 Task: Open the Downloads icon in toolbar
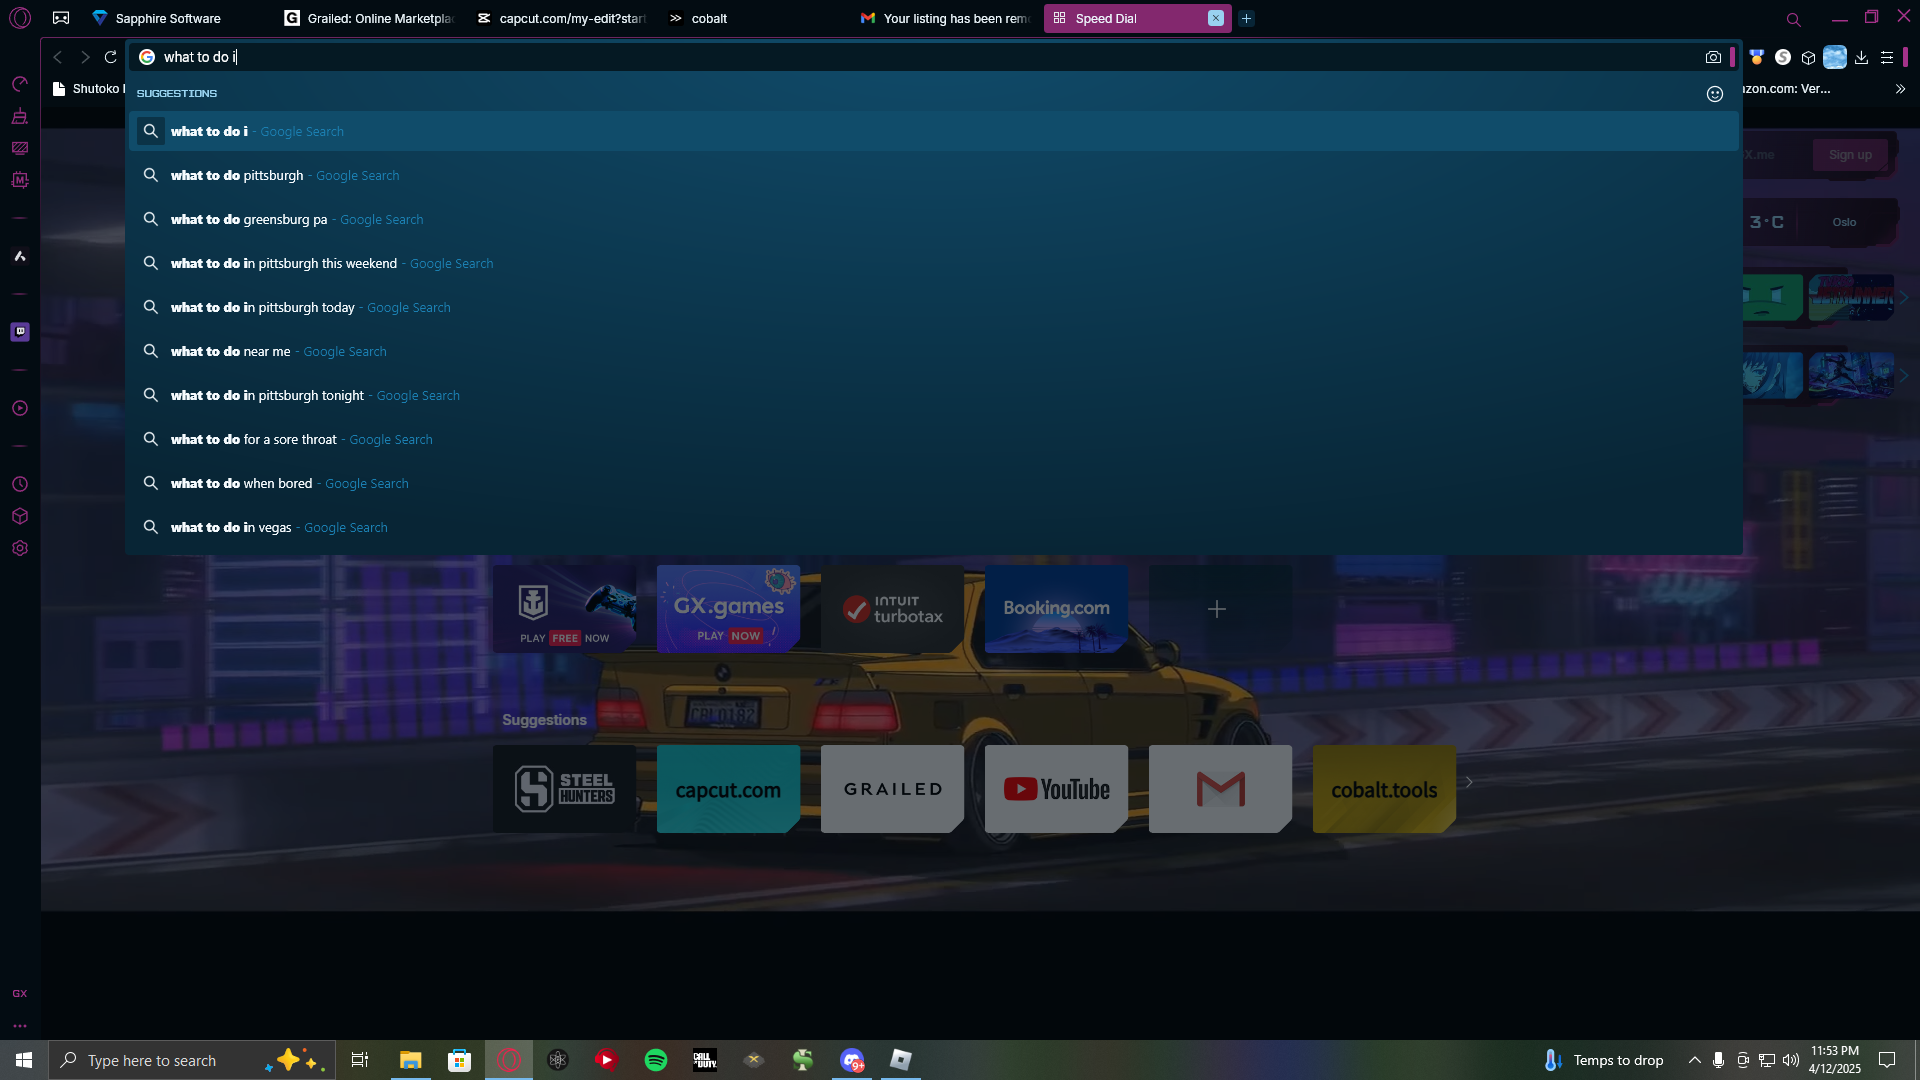(1861, 57)
